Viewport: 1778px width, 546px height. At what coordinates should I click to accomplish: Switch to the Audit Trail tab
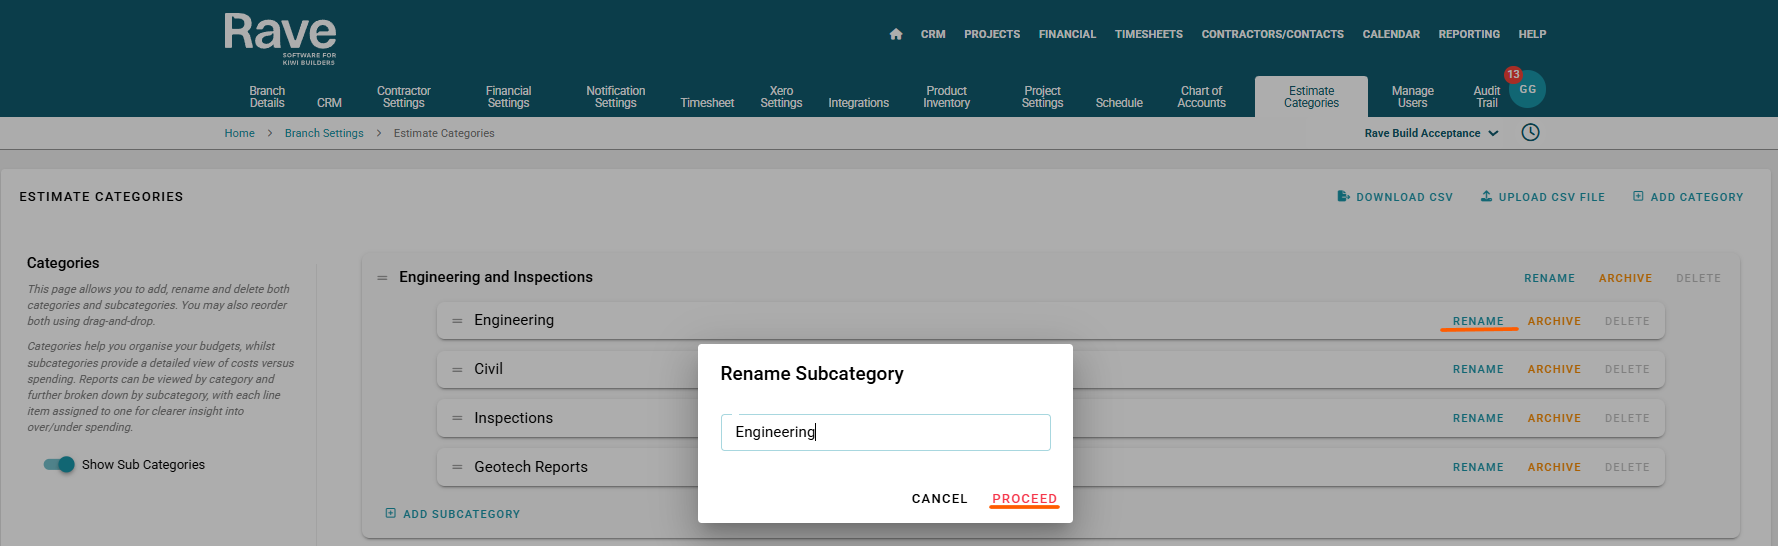coord(1487,97)
